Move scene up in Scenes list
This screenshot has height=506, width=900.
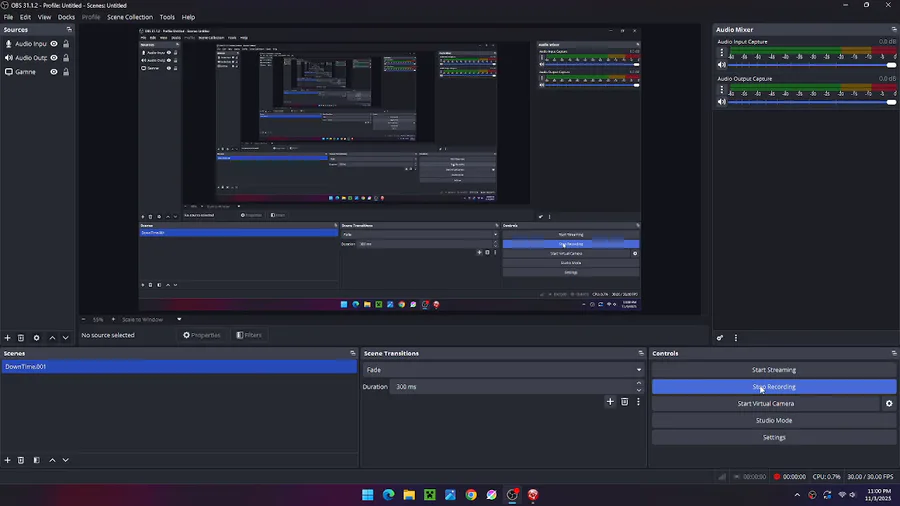(x=52, y=460)
